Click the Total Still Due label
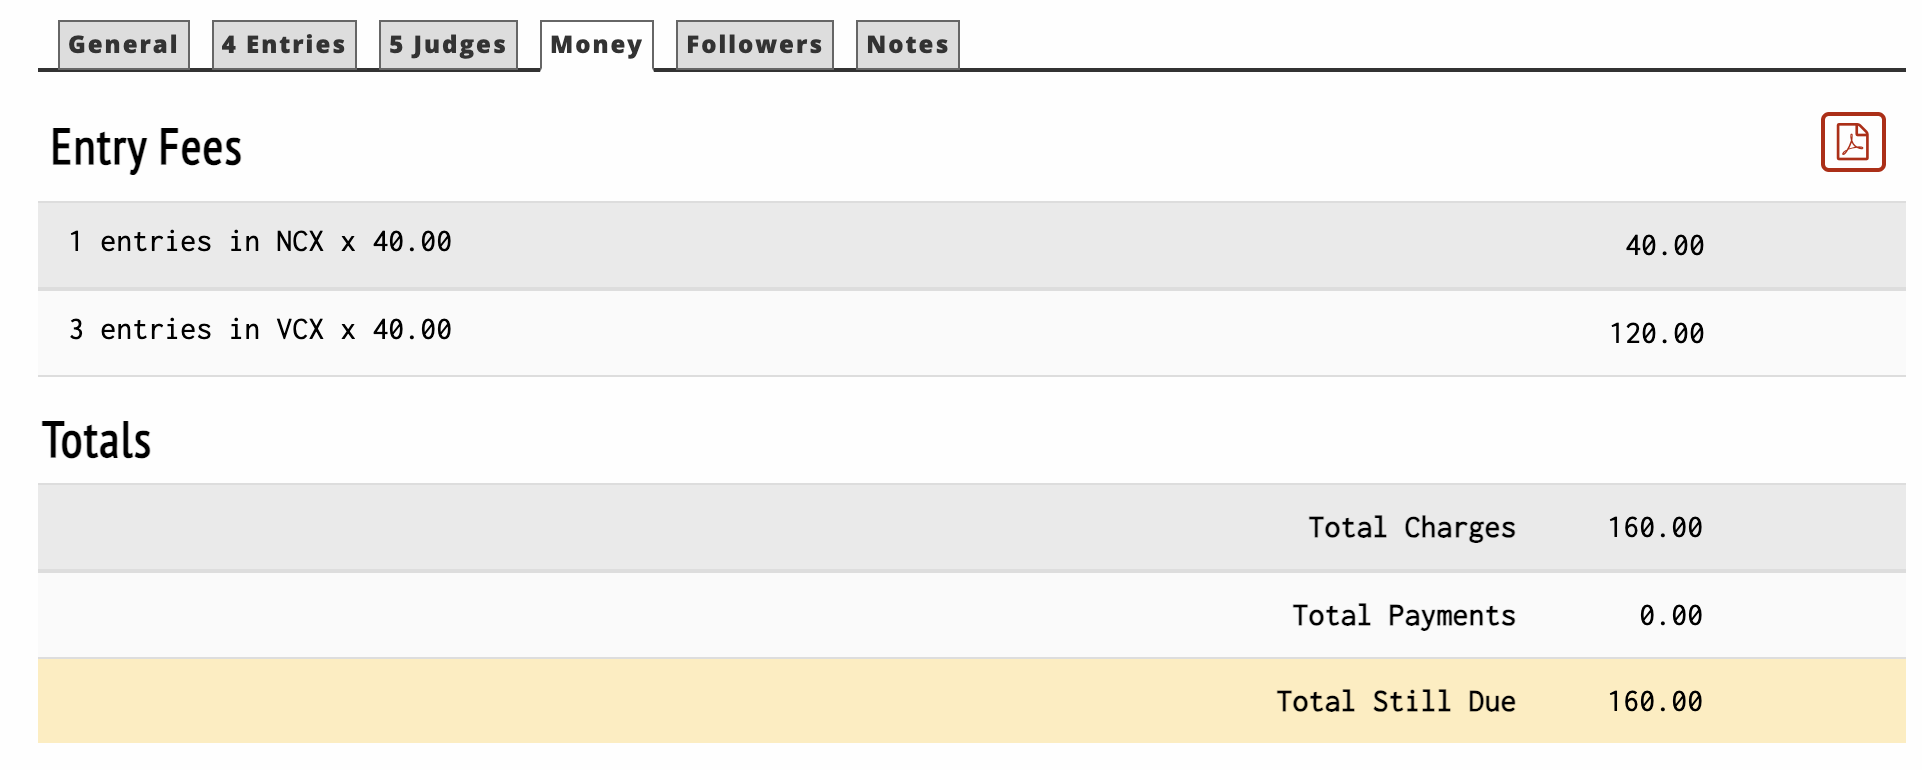Image resolution: width=1922 pixels, height=770 pixels. pos(1395,702)
